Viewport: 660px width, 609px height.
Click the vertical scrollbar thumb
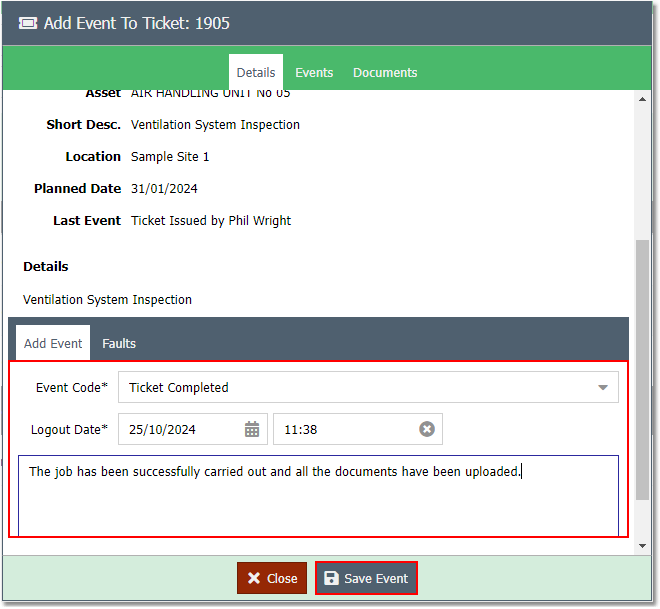642,370
